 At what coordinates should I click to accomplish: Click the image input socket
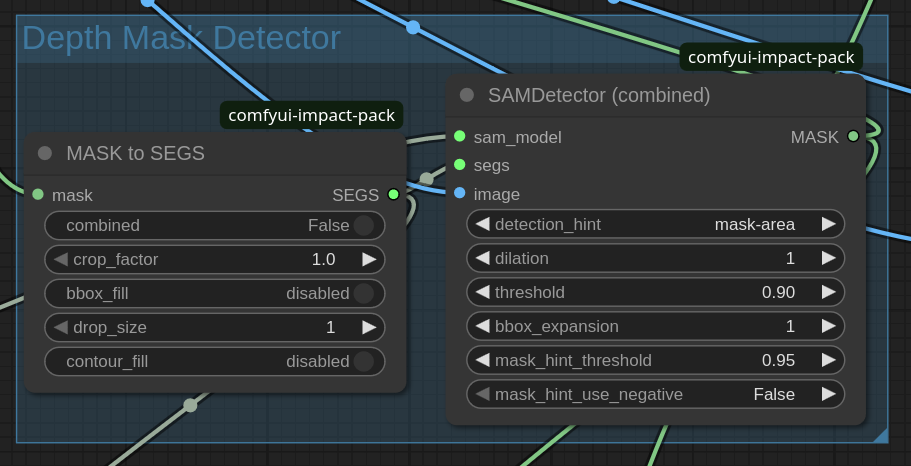click(460, 193)
